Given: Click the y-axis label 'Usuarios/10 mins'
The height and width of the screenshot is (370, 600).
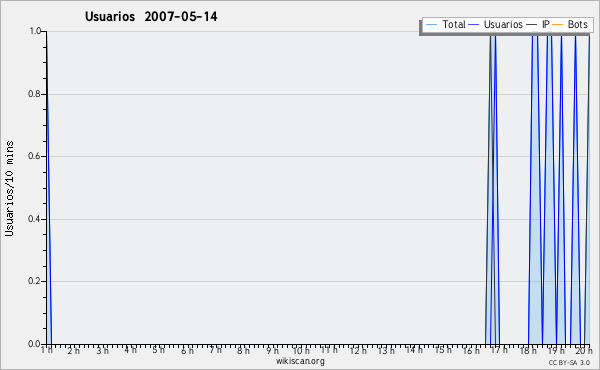Looking at the screenshot, I should point(10,189).
